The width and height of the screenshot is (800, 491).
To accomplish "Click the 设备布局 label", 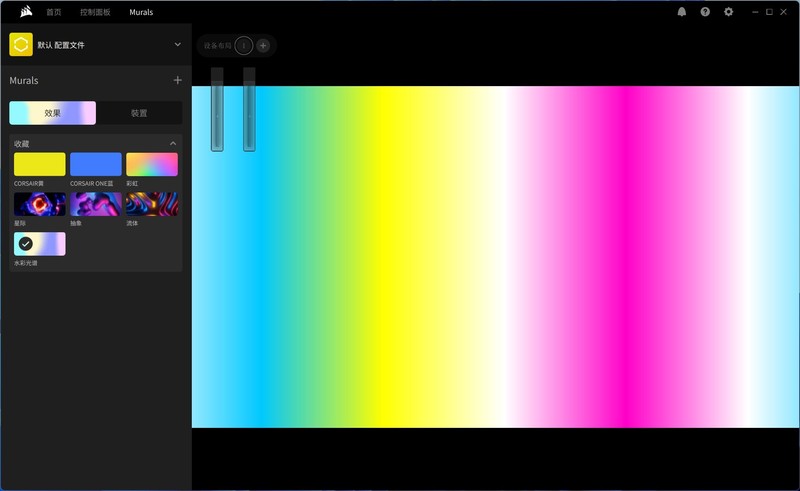I will click(218, 45).
